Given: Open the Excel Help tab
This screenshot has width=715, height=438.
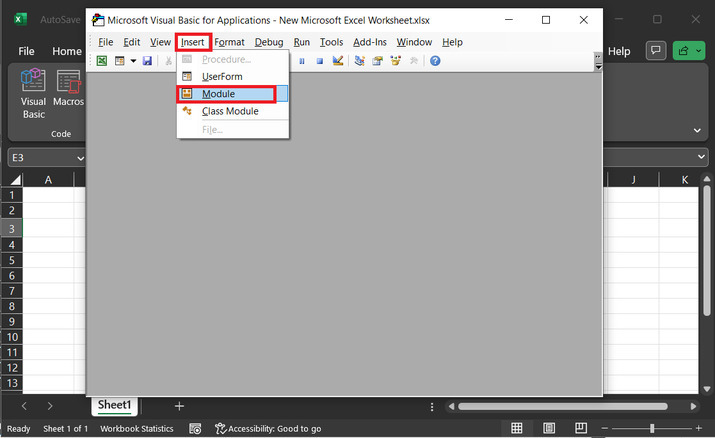Looking at the screenshot, I should [x=619, y=52].
